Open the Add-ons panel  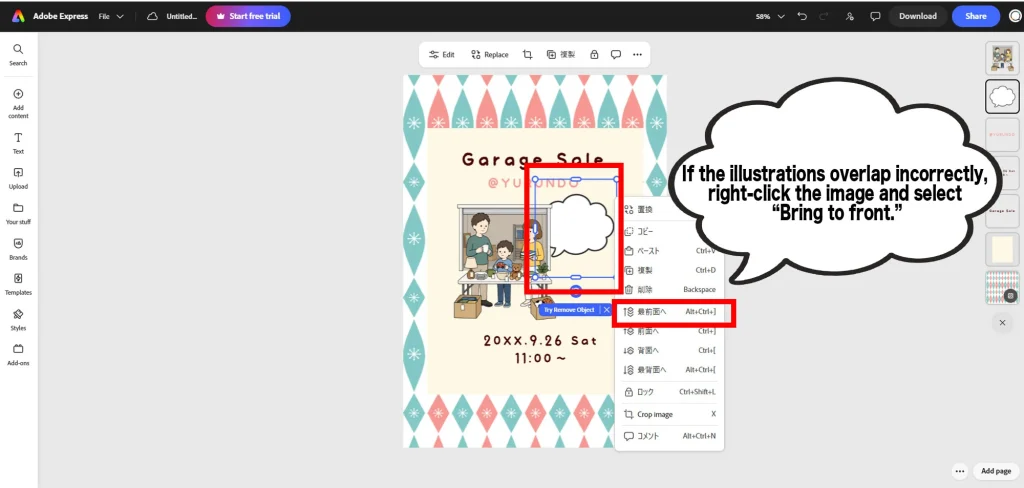[x=18, y=355]
